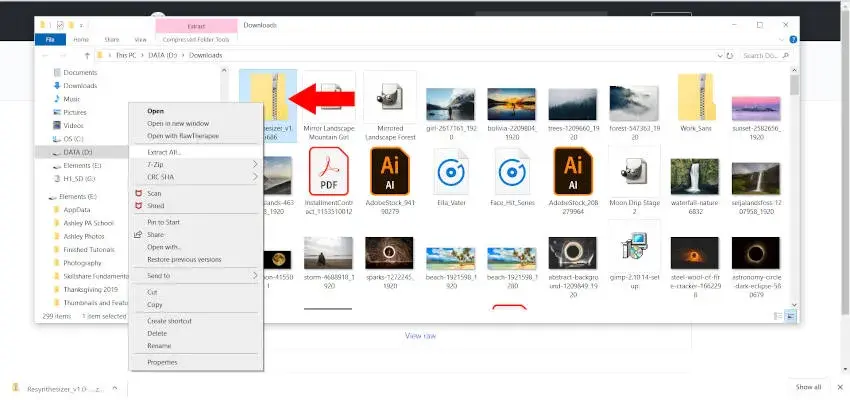Select AppData folder in sidebar
The width and height of the screenshot is (850, 400).
(x=76, y=210)
